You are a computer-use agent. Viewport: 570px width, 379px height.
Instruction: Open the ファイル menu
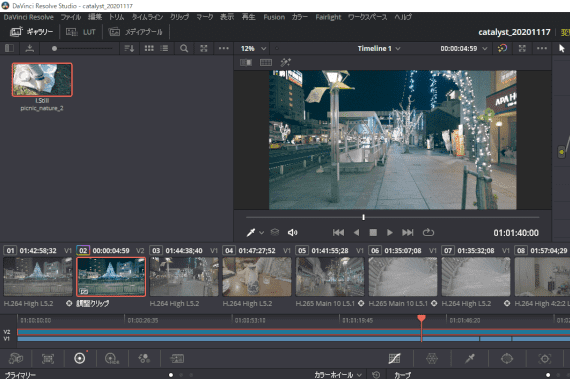coord(71,17)
